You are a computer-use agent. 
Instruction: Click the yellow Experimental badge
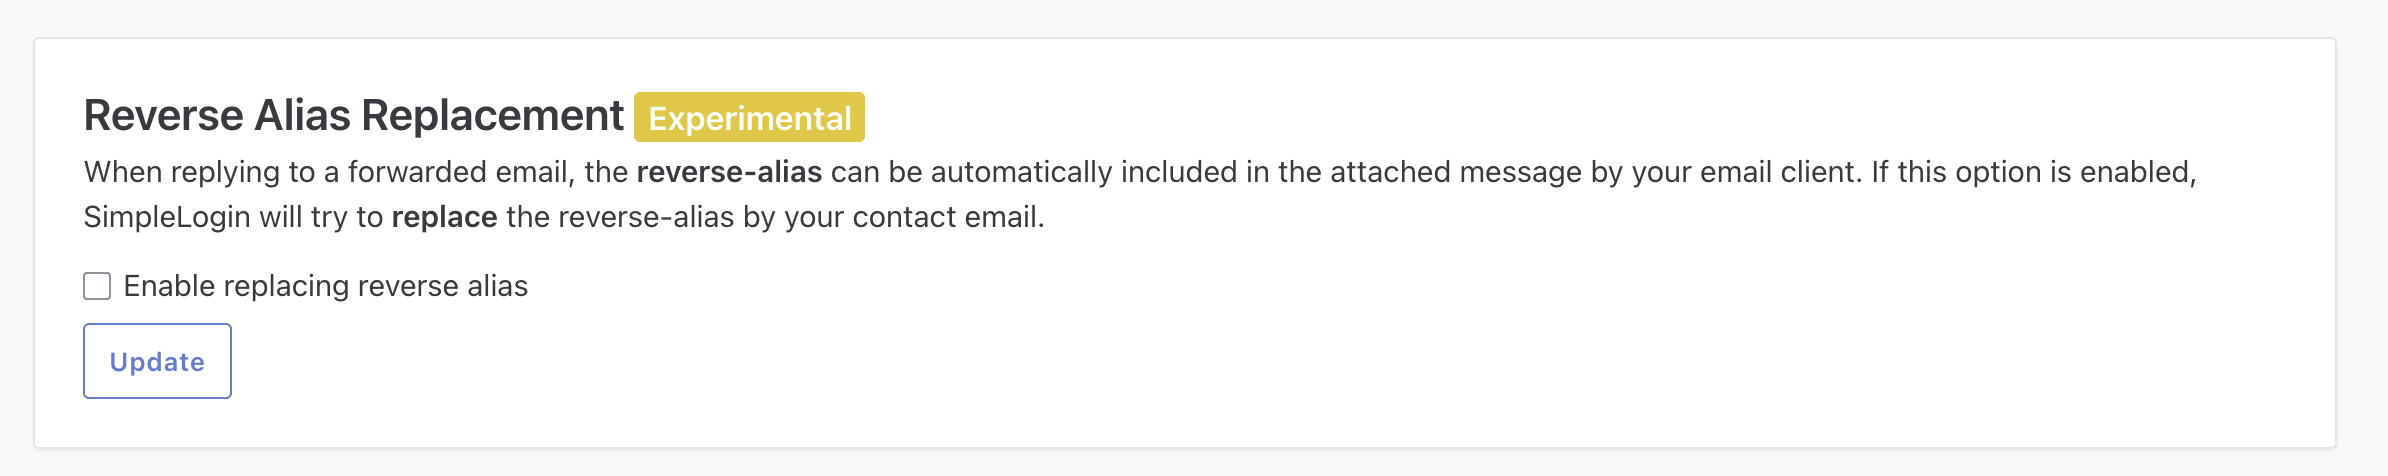point(749,118)
